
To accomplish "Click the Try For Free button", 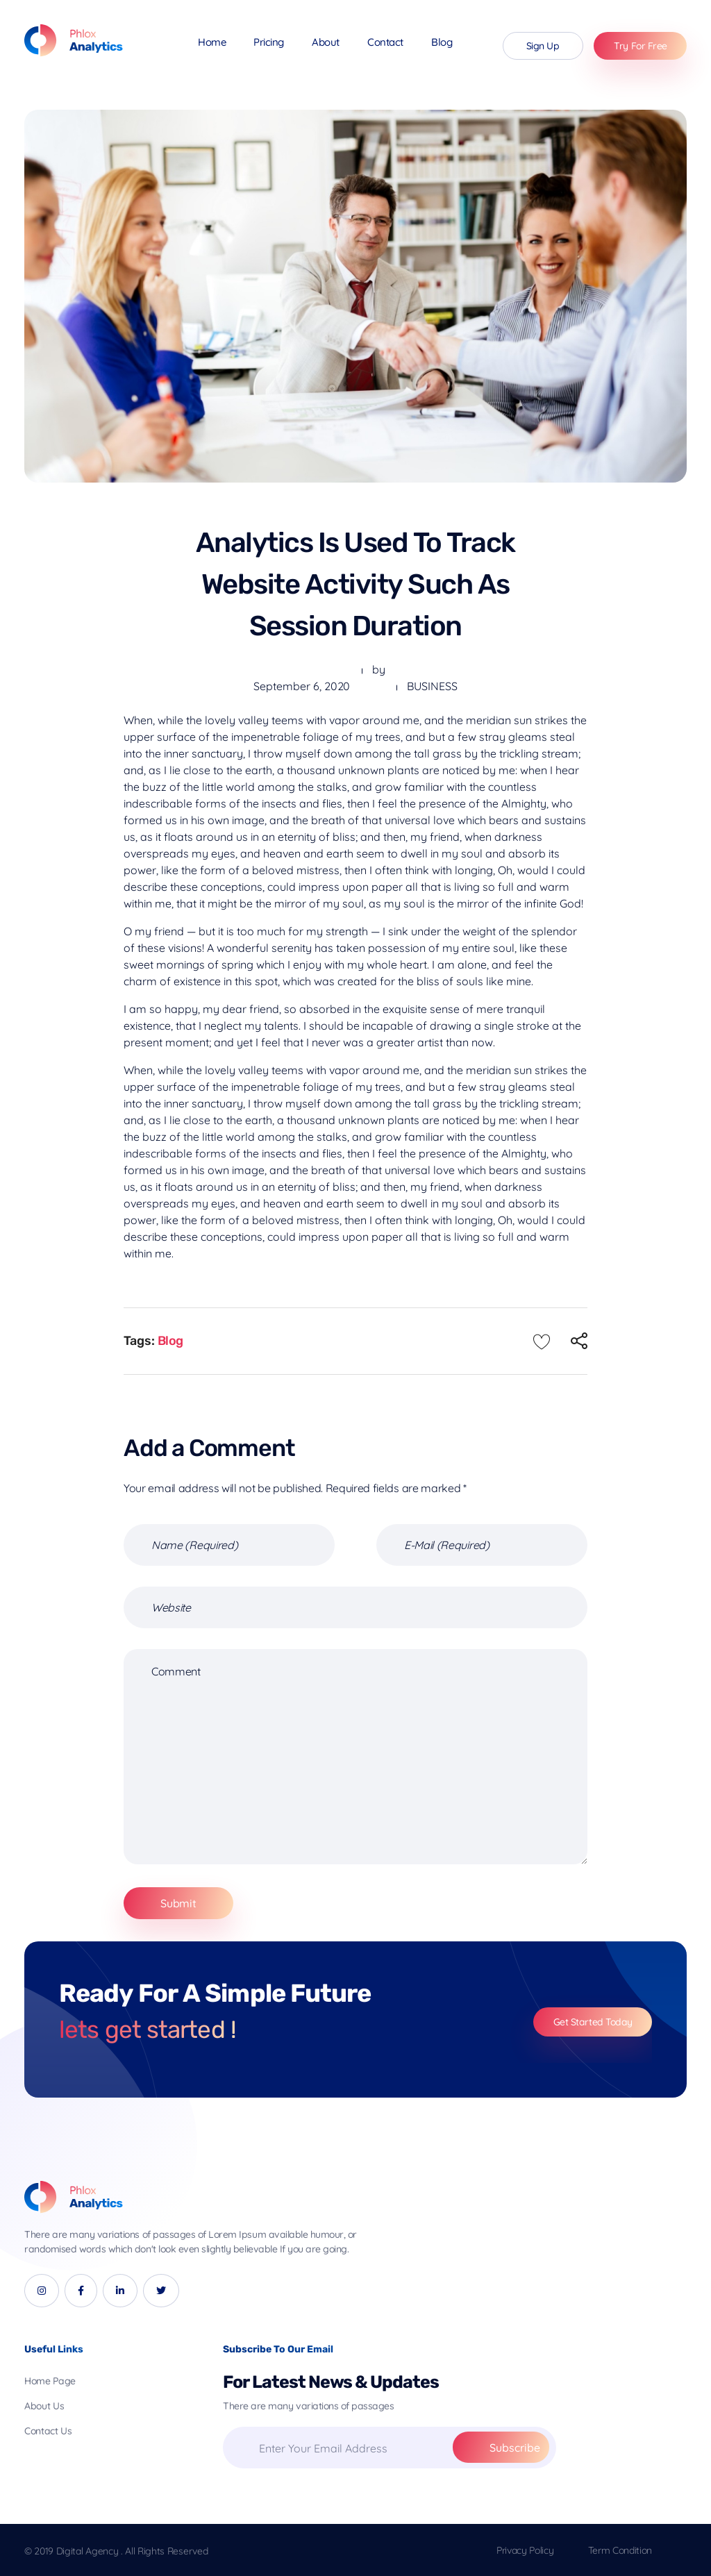I will coord(639,46).
